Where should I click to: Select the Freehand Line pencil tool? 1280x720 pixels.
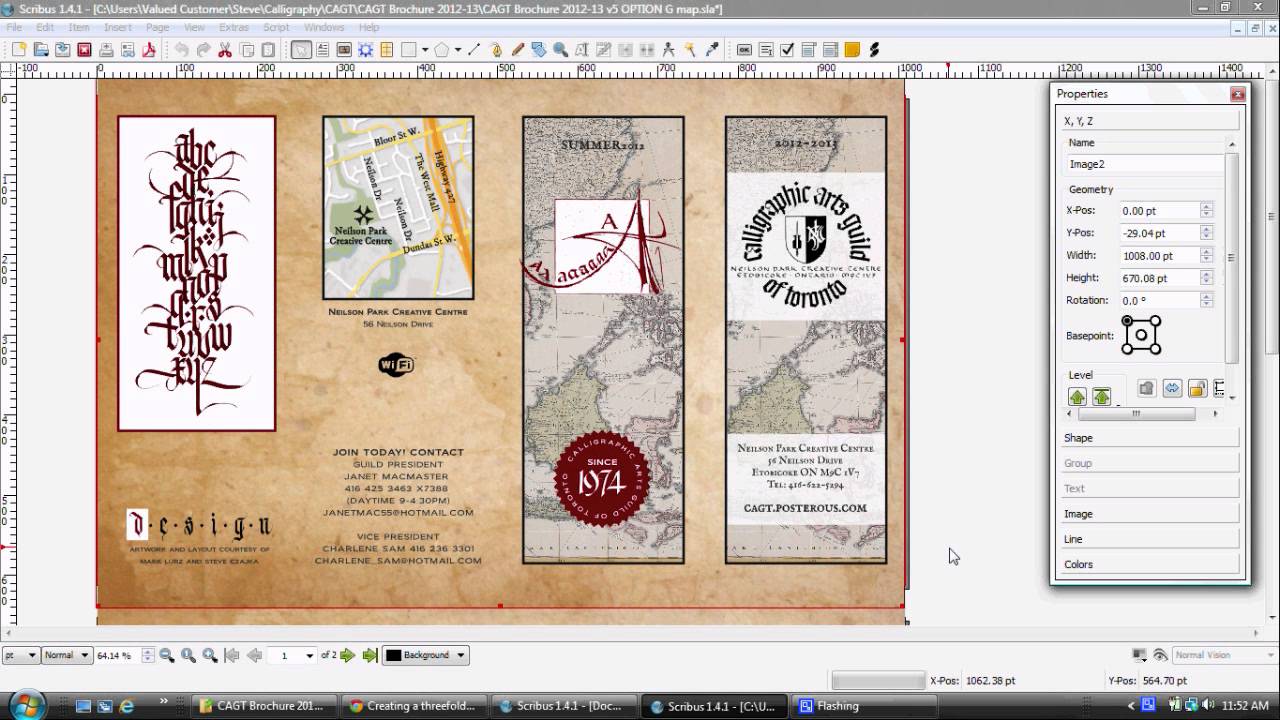[517, 50]
